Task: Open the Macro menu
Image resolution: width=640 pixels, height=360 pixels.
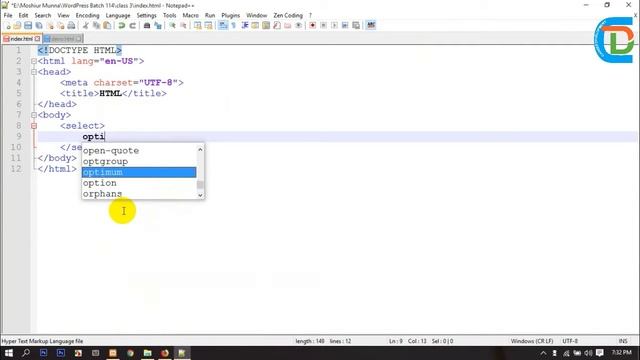Action: pos(190,15)
